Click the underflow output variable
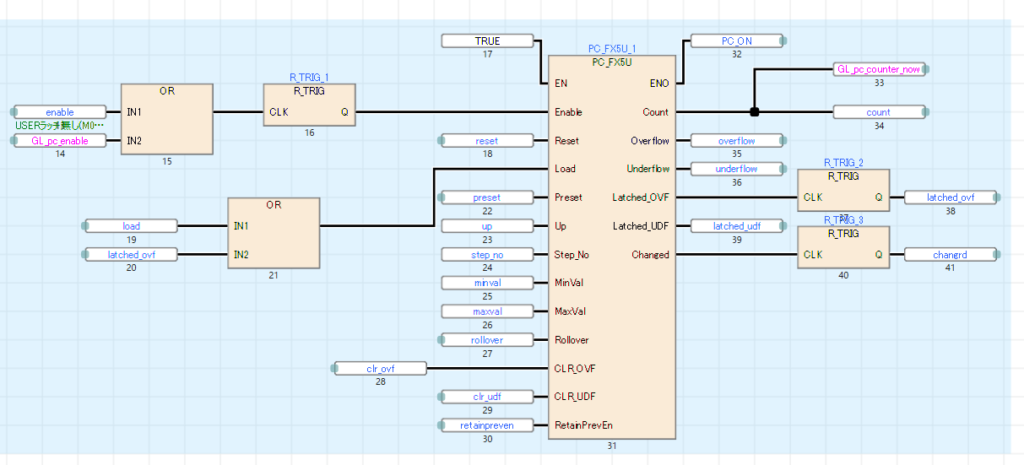1024x465 pixels. pos(736,169)
